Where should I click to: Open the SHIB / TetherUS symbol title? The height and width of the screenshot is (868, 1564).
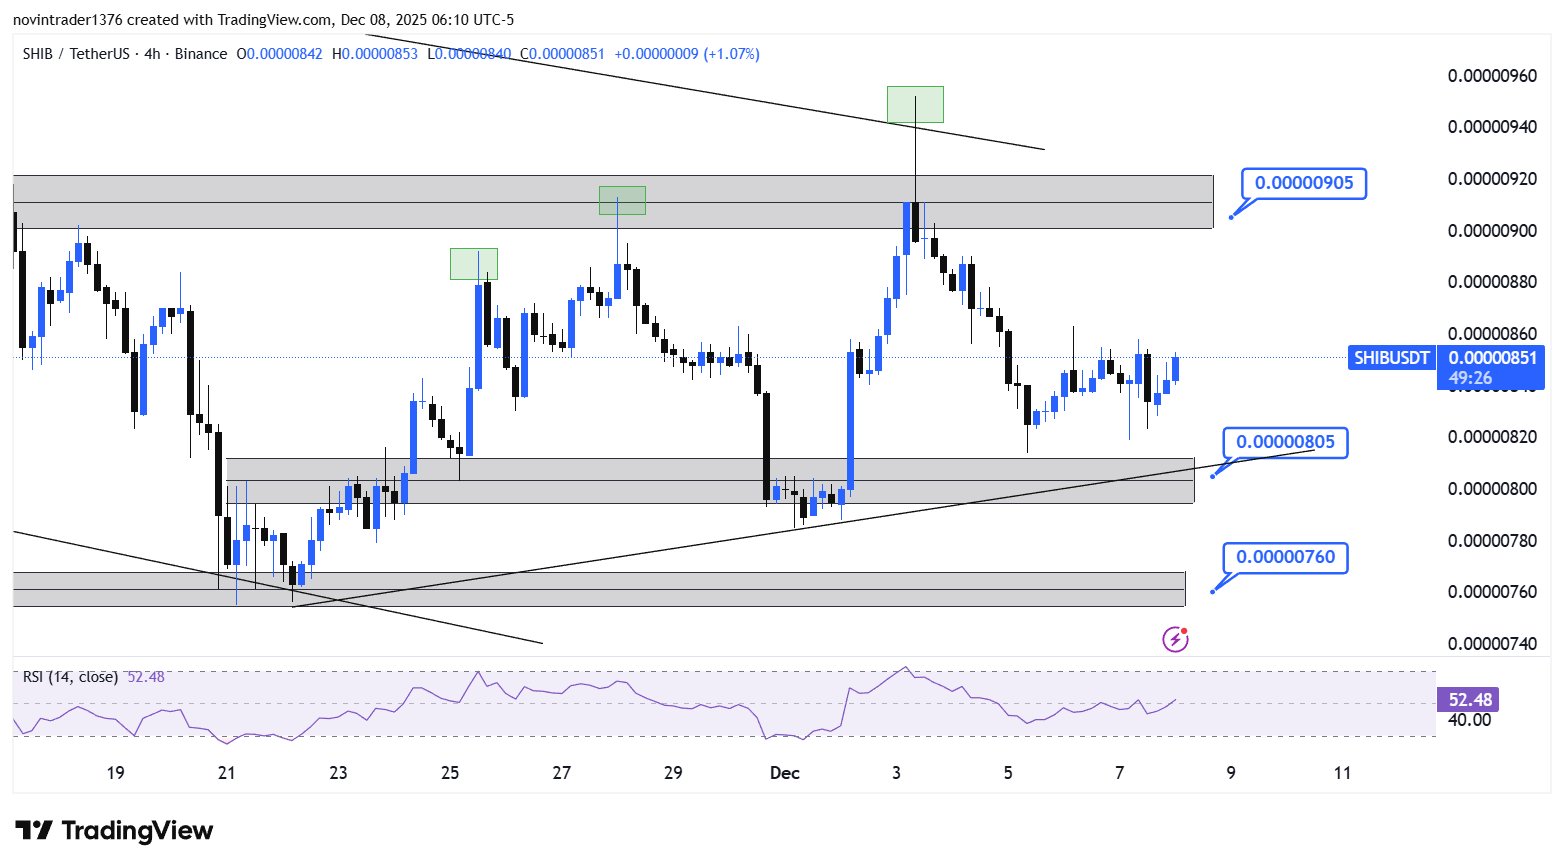click(76, 54)
